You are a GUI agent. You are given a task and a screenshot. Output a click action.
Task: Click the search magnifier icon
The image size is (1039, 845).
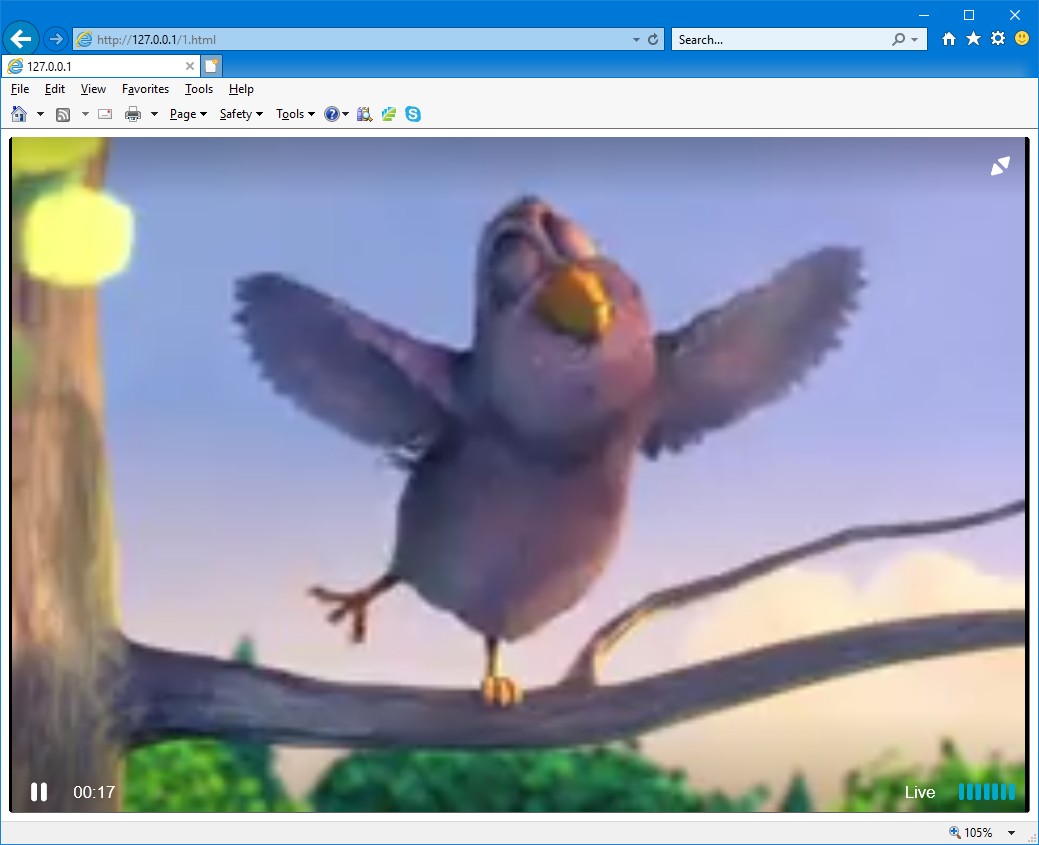point(898,39)
